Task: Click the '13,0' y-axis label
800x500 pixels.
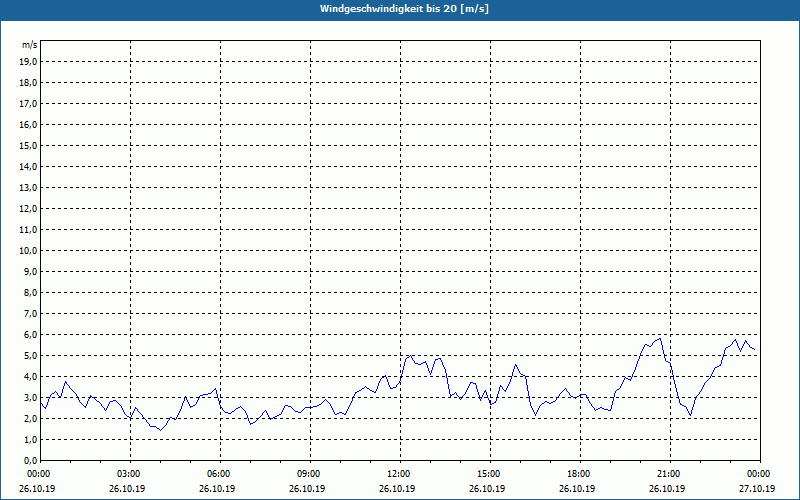Action: tap(28, 188)
